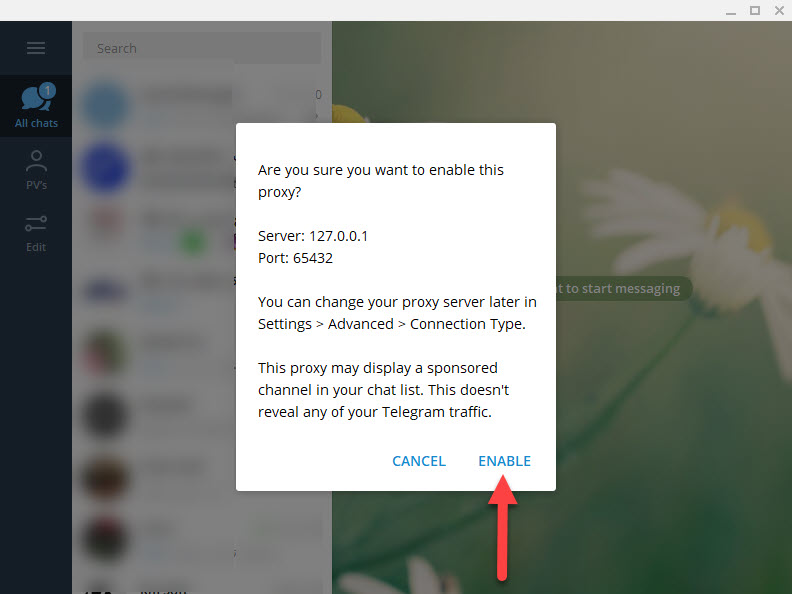The image size is (792, 594).
Task: Click the PV's tab label text
Action: point(36,185)
